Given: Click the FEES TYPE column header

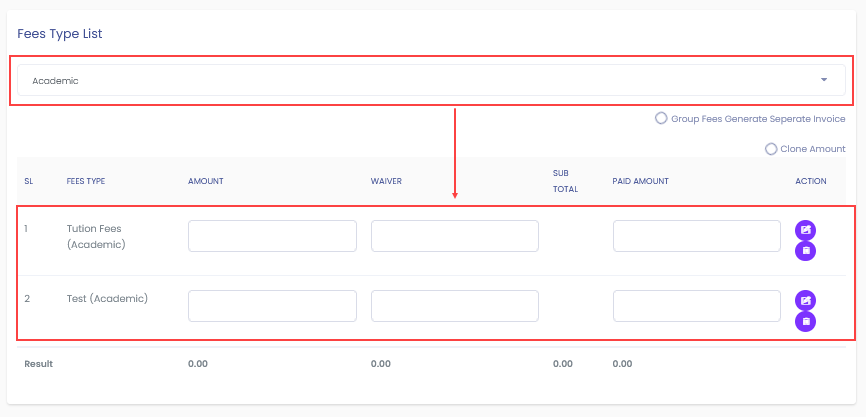Looking at the screenshot, I should click(86, 181).
